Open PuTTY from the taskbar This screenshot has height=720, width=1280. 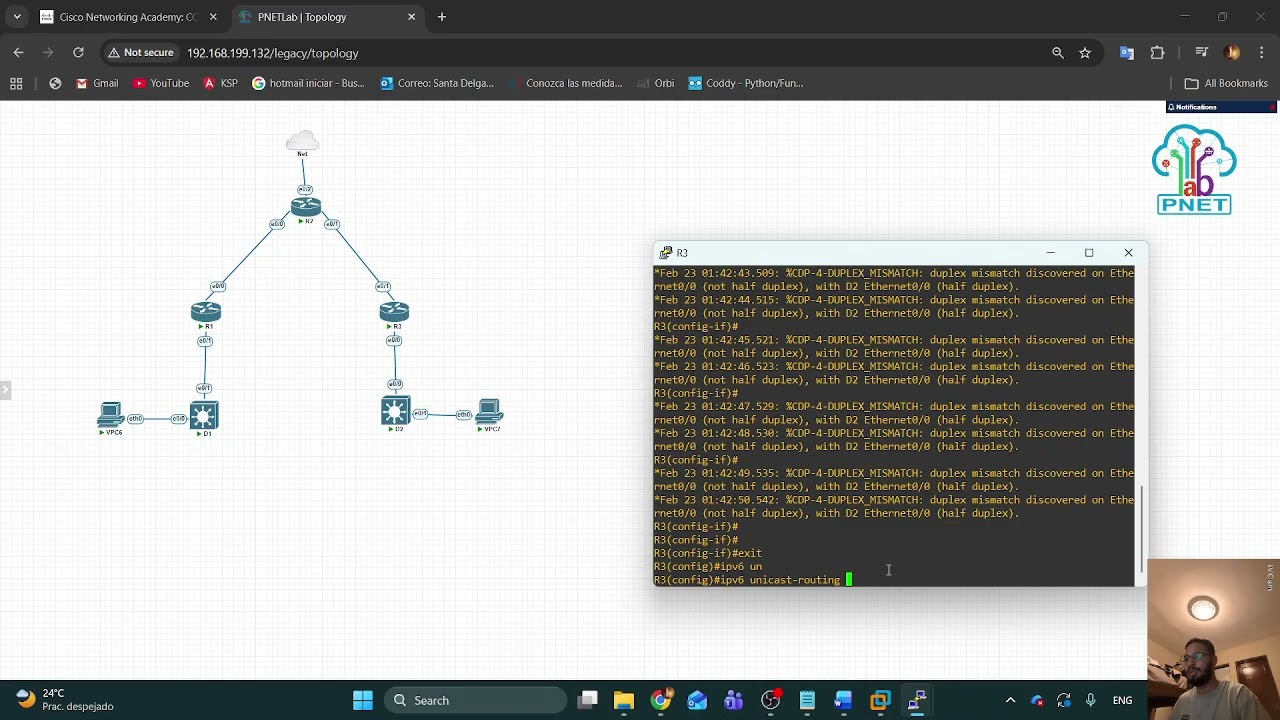click(x=916, y=700)
